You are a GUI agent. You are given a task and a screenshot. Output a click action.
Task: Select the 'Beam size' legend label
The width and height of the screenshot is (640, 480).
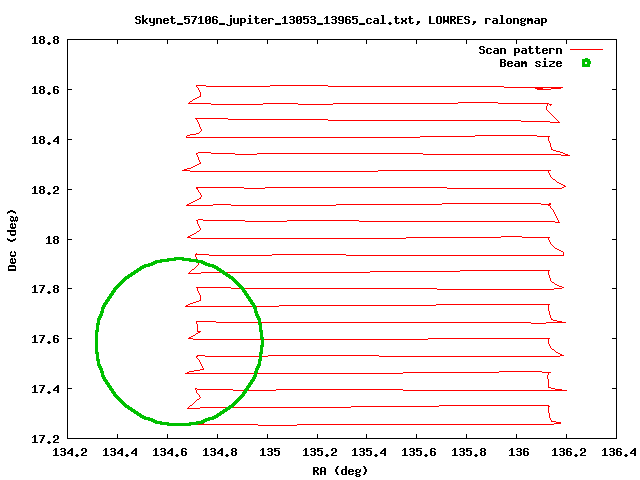531,63
